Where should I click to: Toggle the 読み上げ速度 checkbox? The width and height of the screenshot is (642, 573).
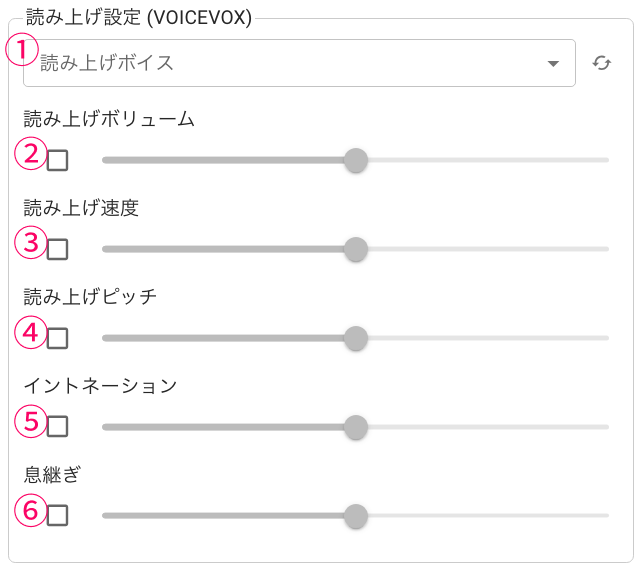[x=58, y=249]
